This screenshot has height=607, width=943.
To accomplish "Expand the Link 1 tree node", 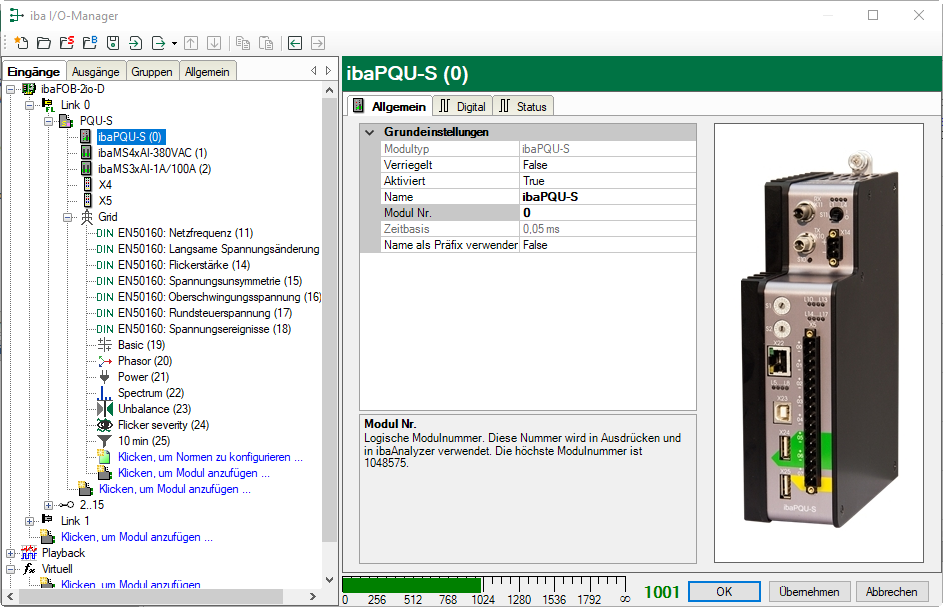I will (x=29, y=521).
